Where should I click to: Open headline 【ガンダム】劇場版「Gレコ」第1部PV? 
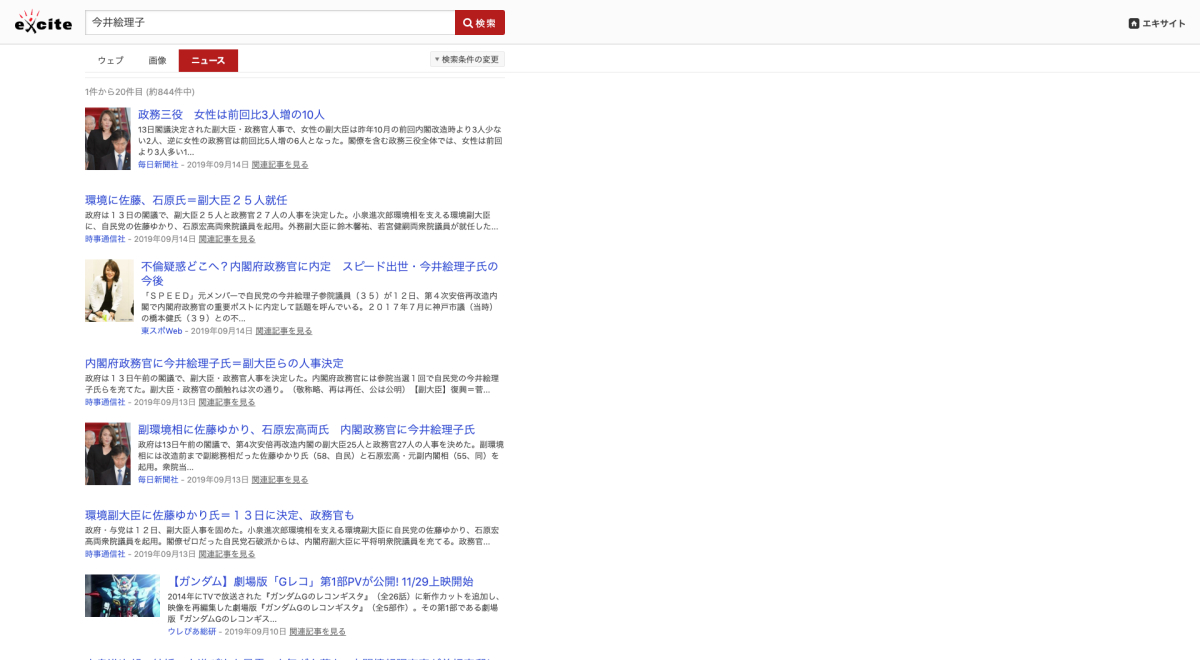(320, 582)
